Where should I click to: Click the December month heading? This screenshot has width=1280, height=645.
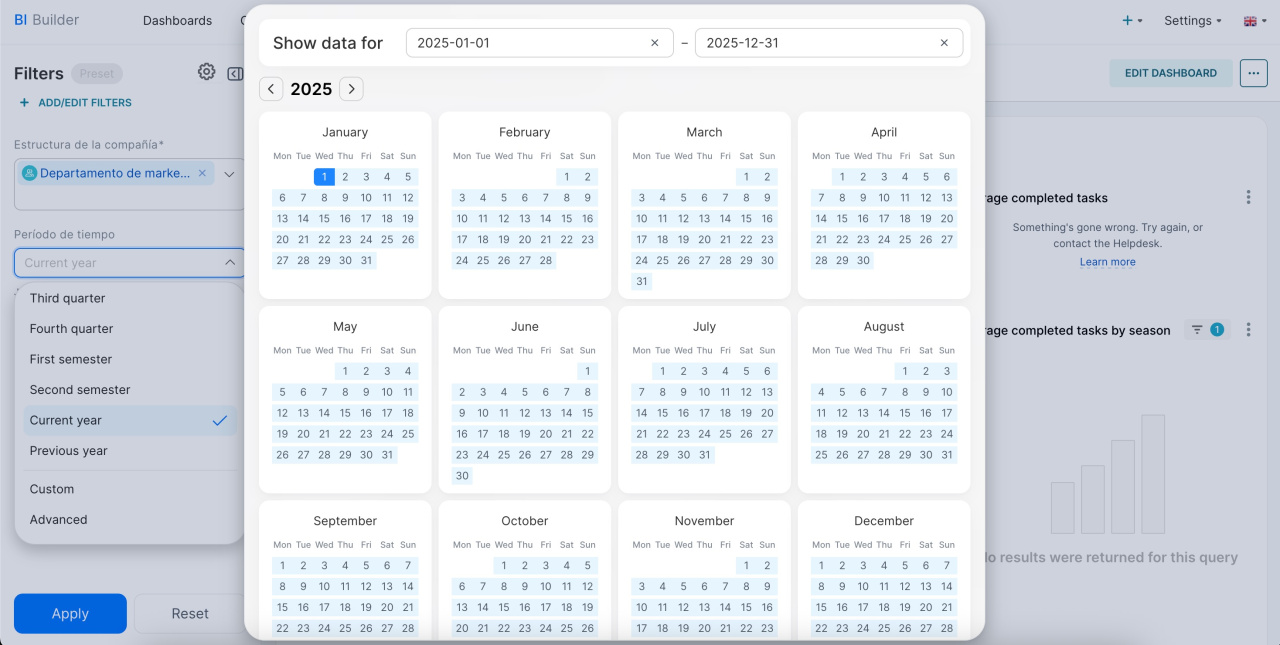[x=884, y=521]
